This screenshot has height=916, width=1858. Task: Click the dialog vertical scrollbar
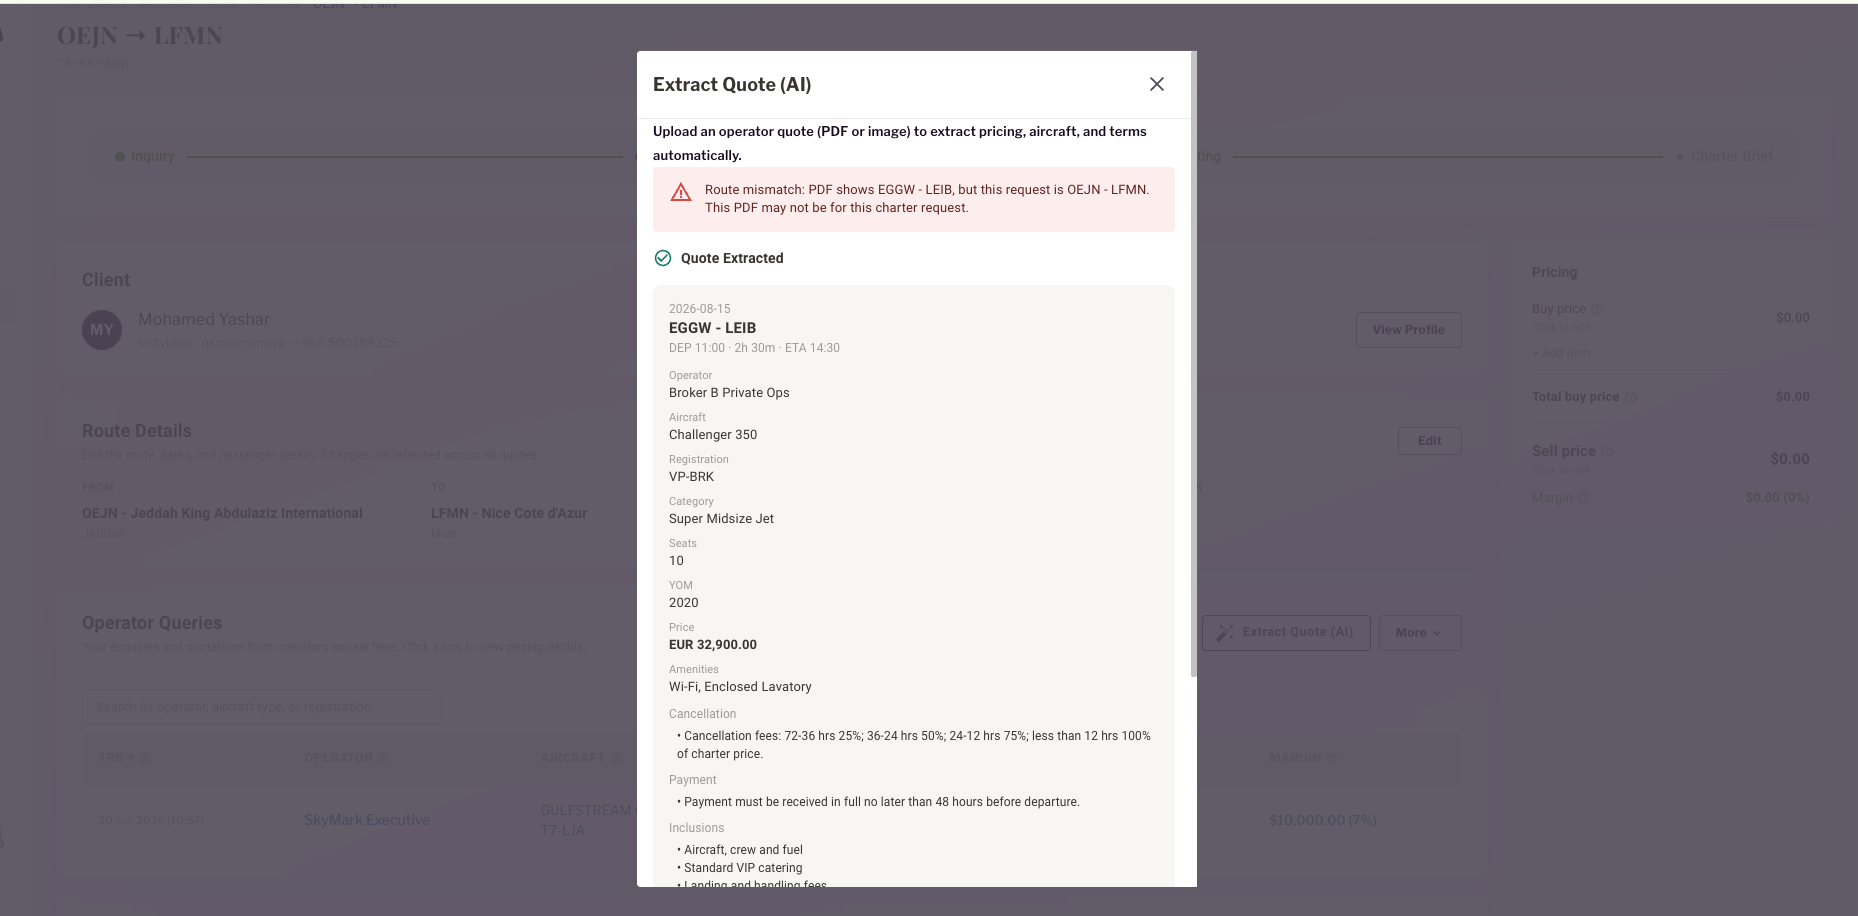point(1193,365)
